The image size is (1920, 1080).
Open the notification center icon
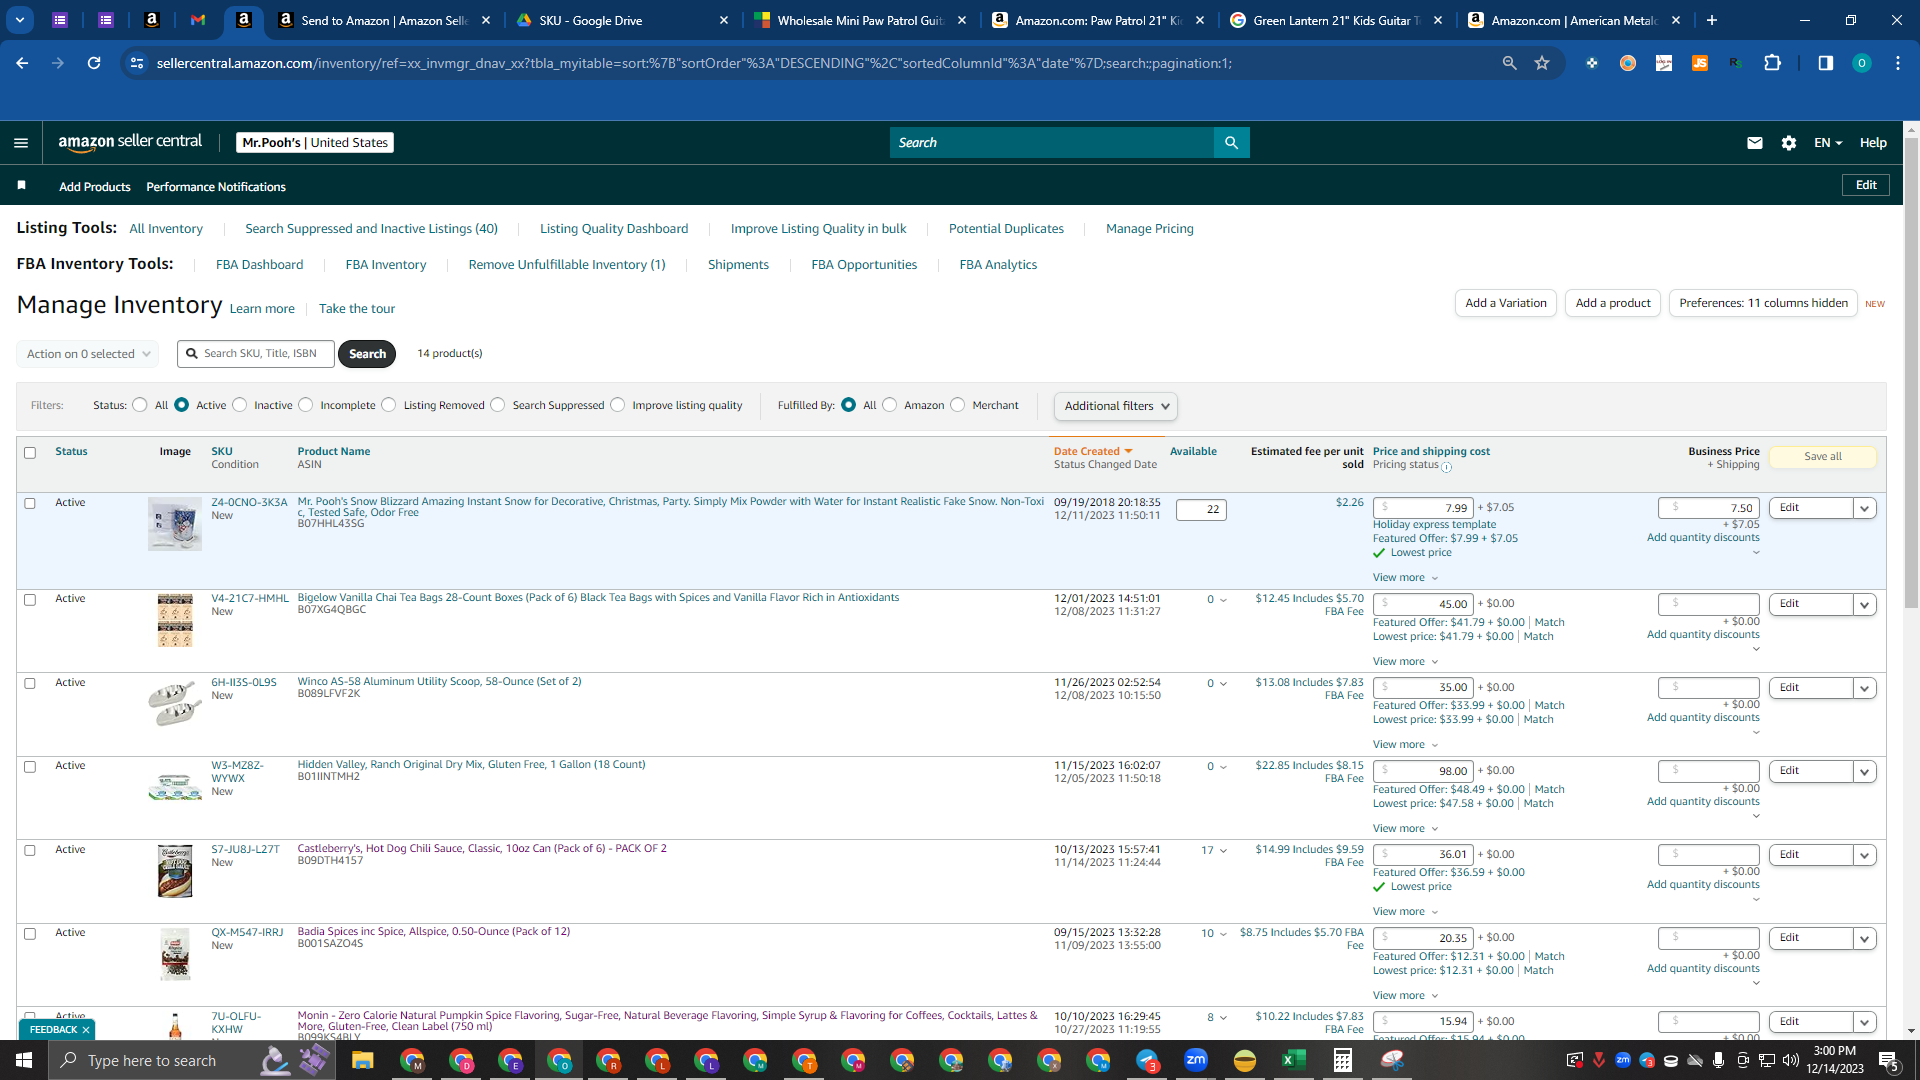point(1888,1060)
